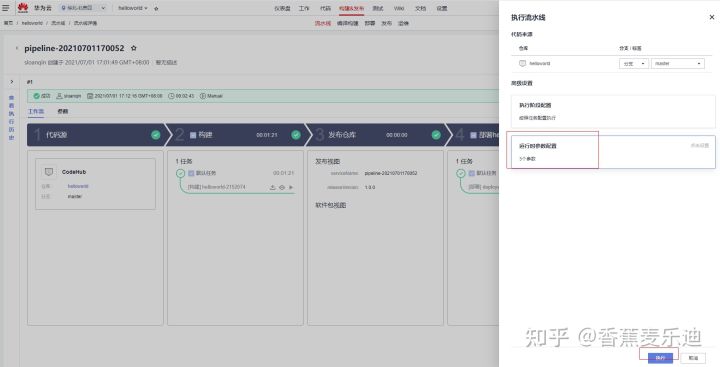Image resolution: width=720 pixels, height=367 pixels.
Task: Click the build default task icon
Action: pos(191,173)
